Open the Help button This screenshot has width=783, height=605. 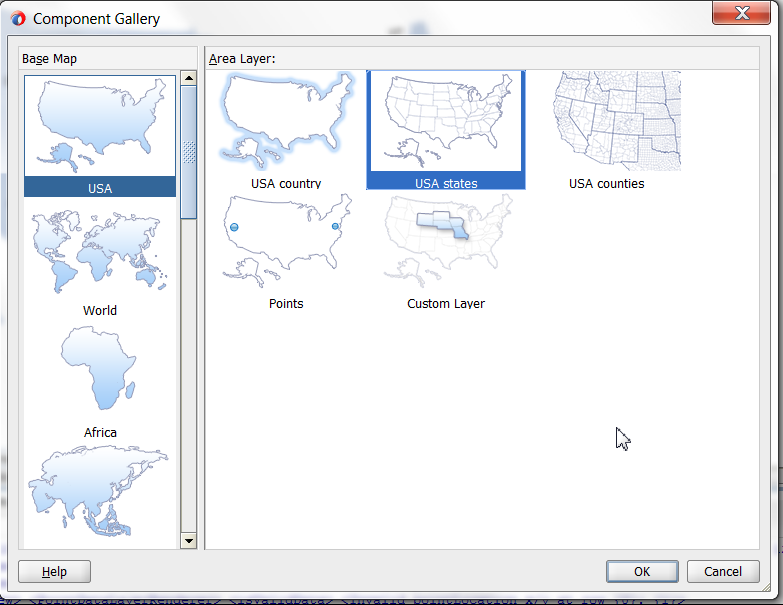point(54,572)
